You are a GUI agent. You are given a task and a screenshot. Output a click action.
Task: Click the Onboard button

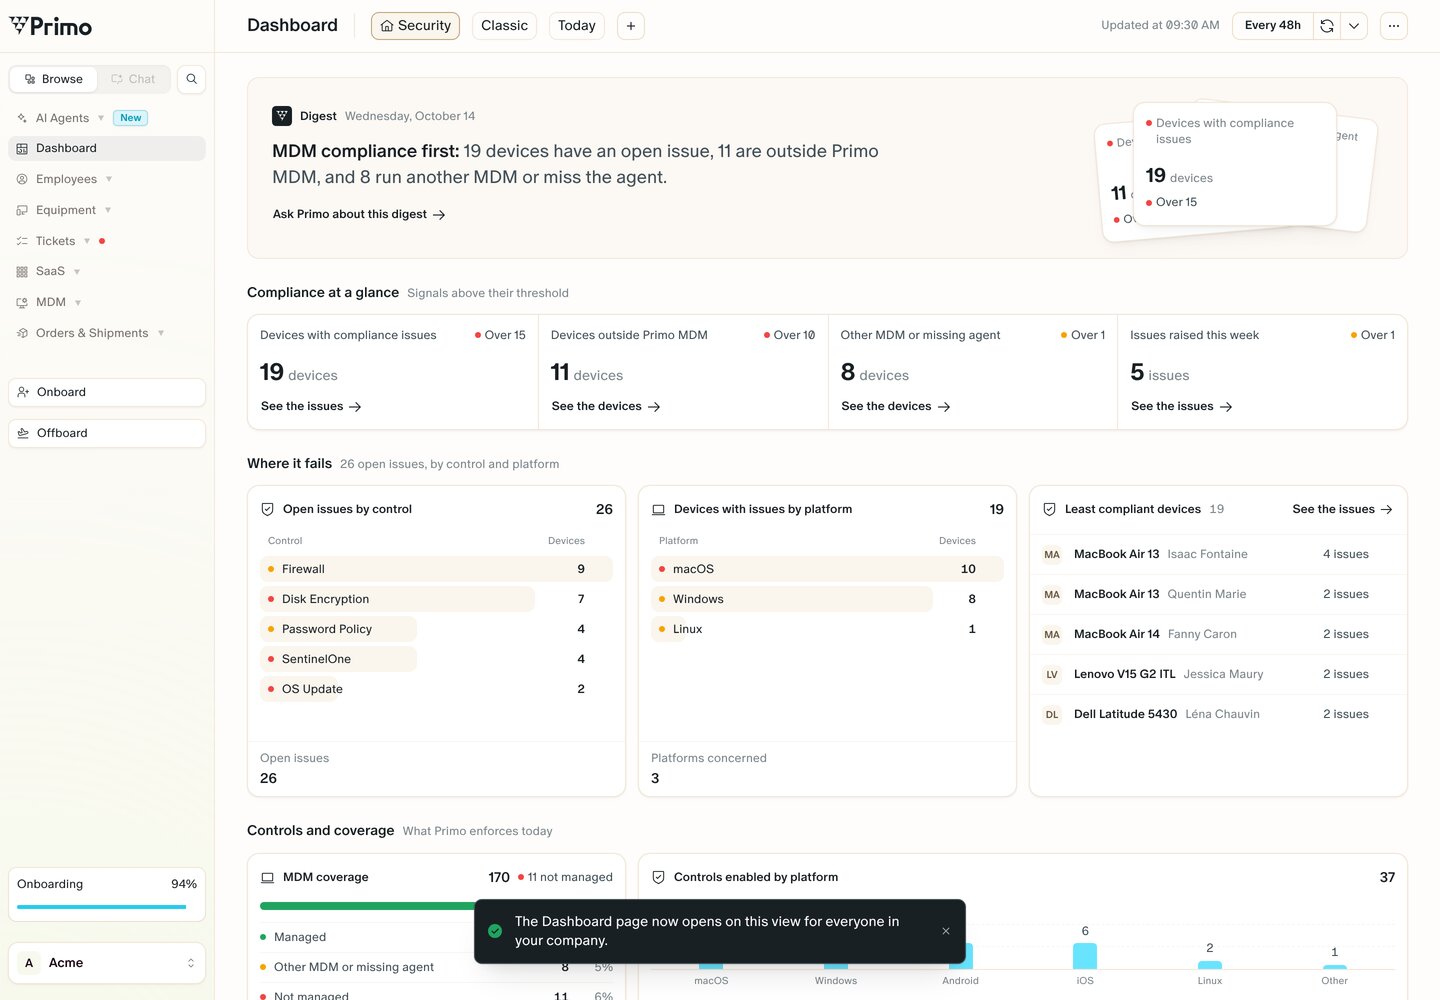(107, 392)
